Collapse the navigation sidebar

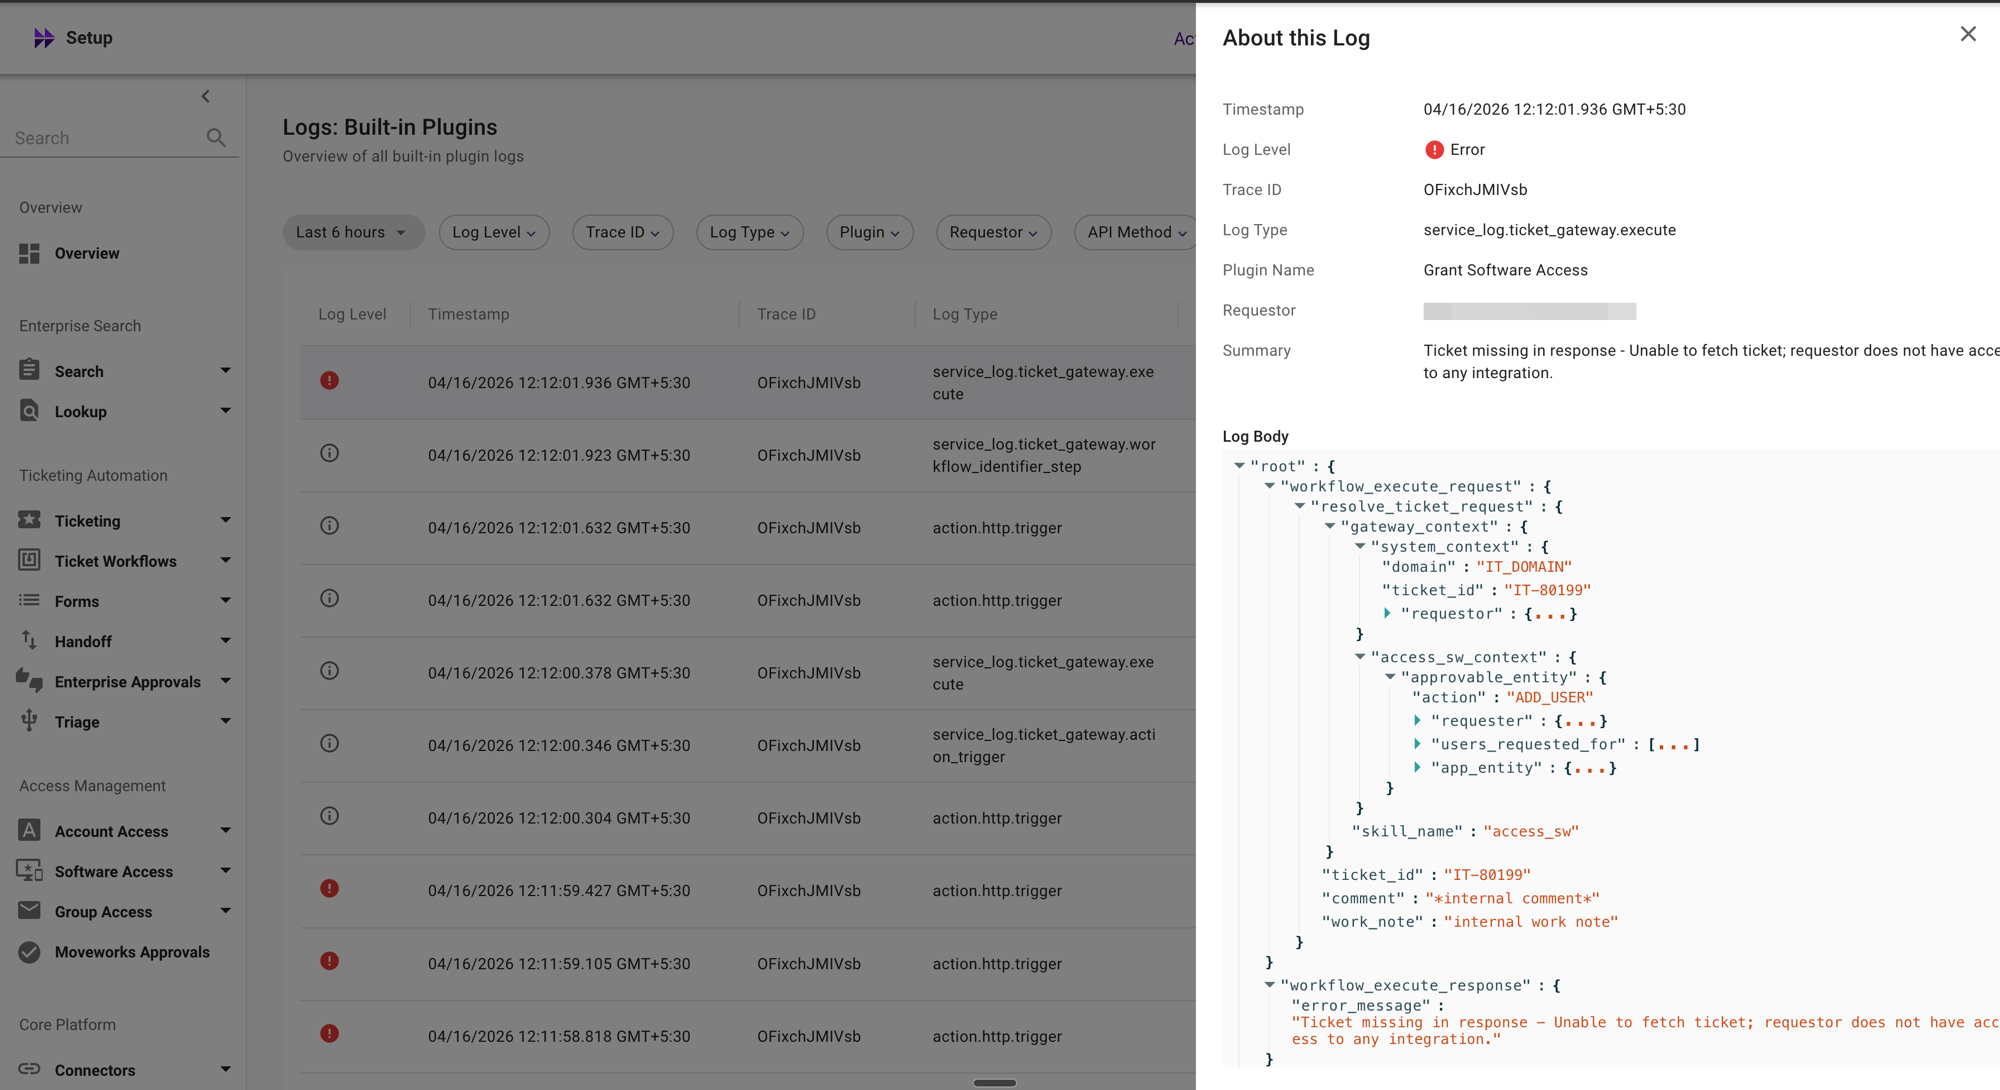(206, 96)
